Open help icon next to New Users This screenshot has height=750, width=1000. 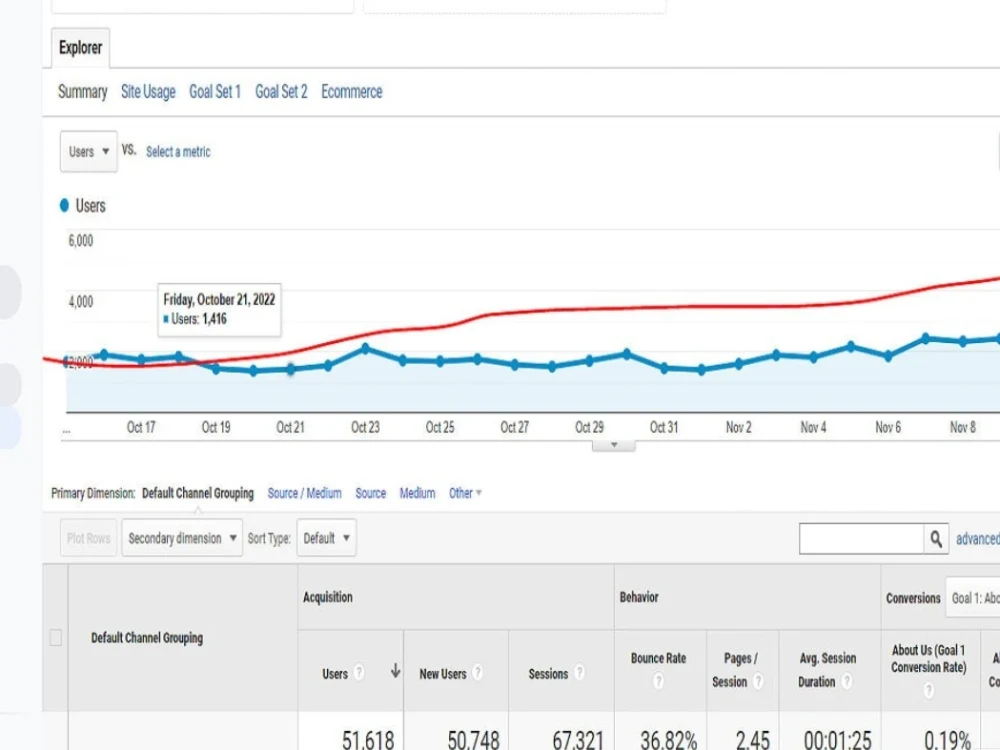tap(478, 672)
